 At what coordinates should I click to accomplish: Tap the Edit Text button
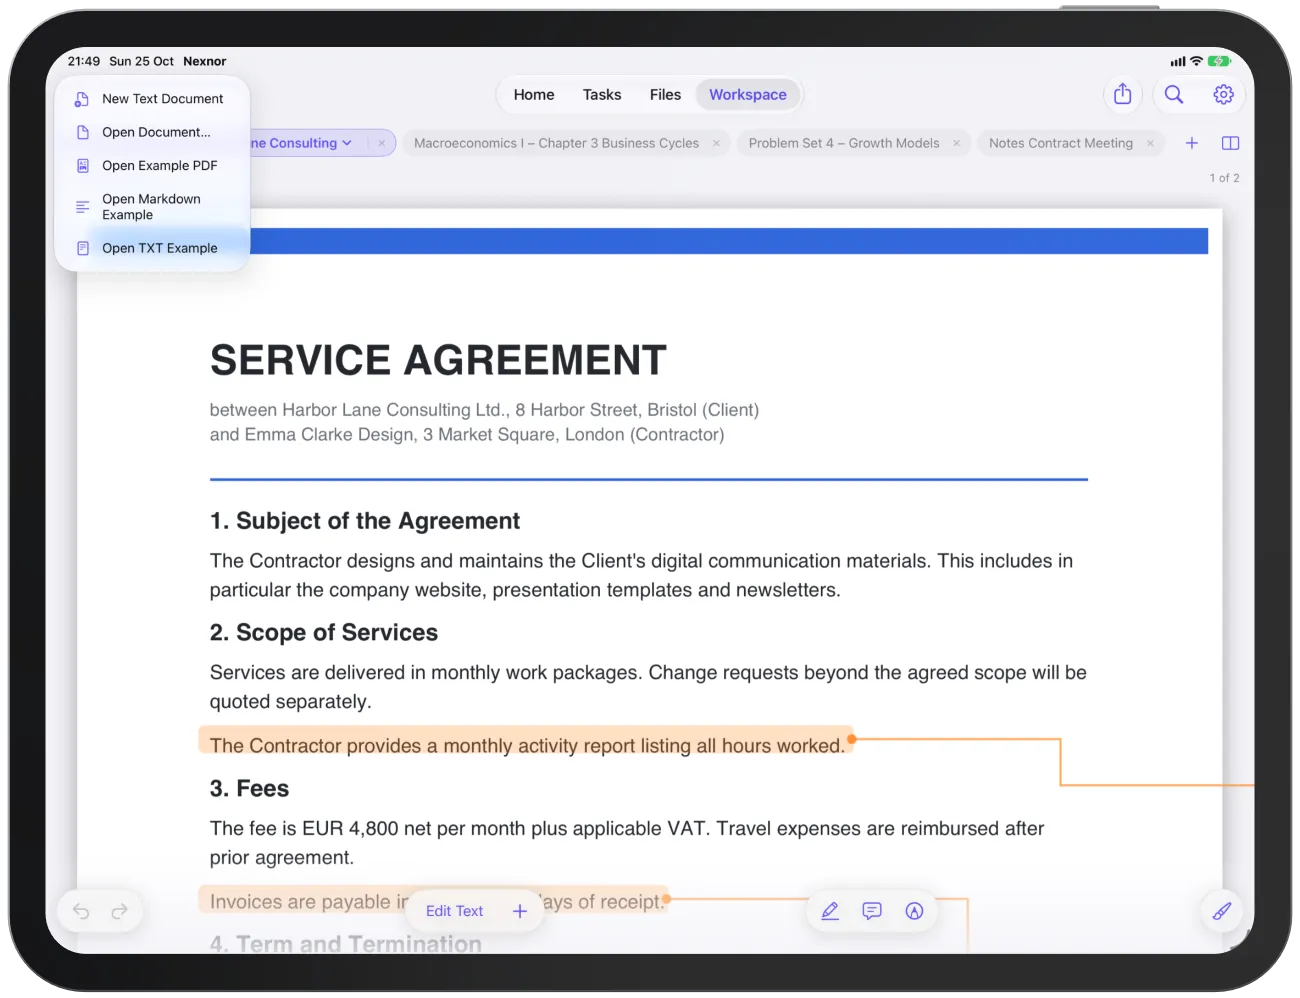(454, 911)
